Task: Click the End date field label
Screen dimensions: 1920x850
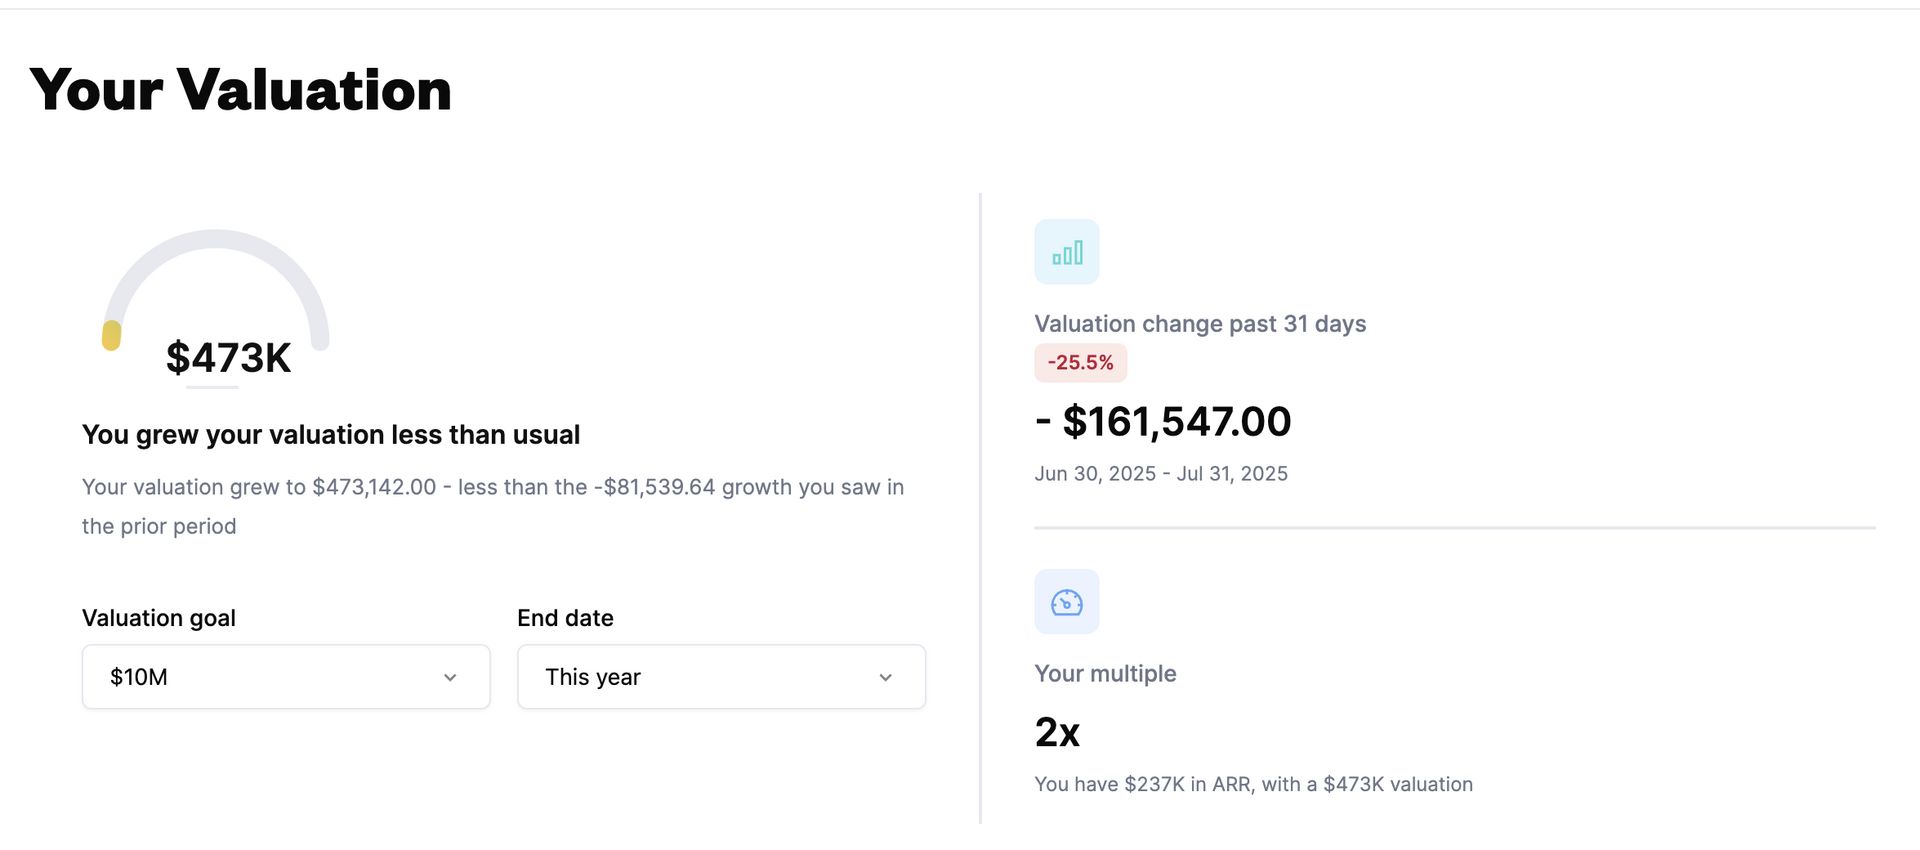Action: [565, 618]
